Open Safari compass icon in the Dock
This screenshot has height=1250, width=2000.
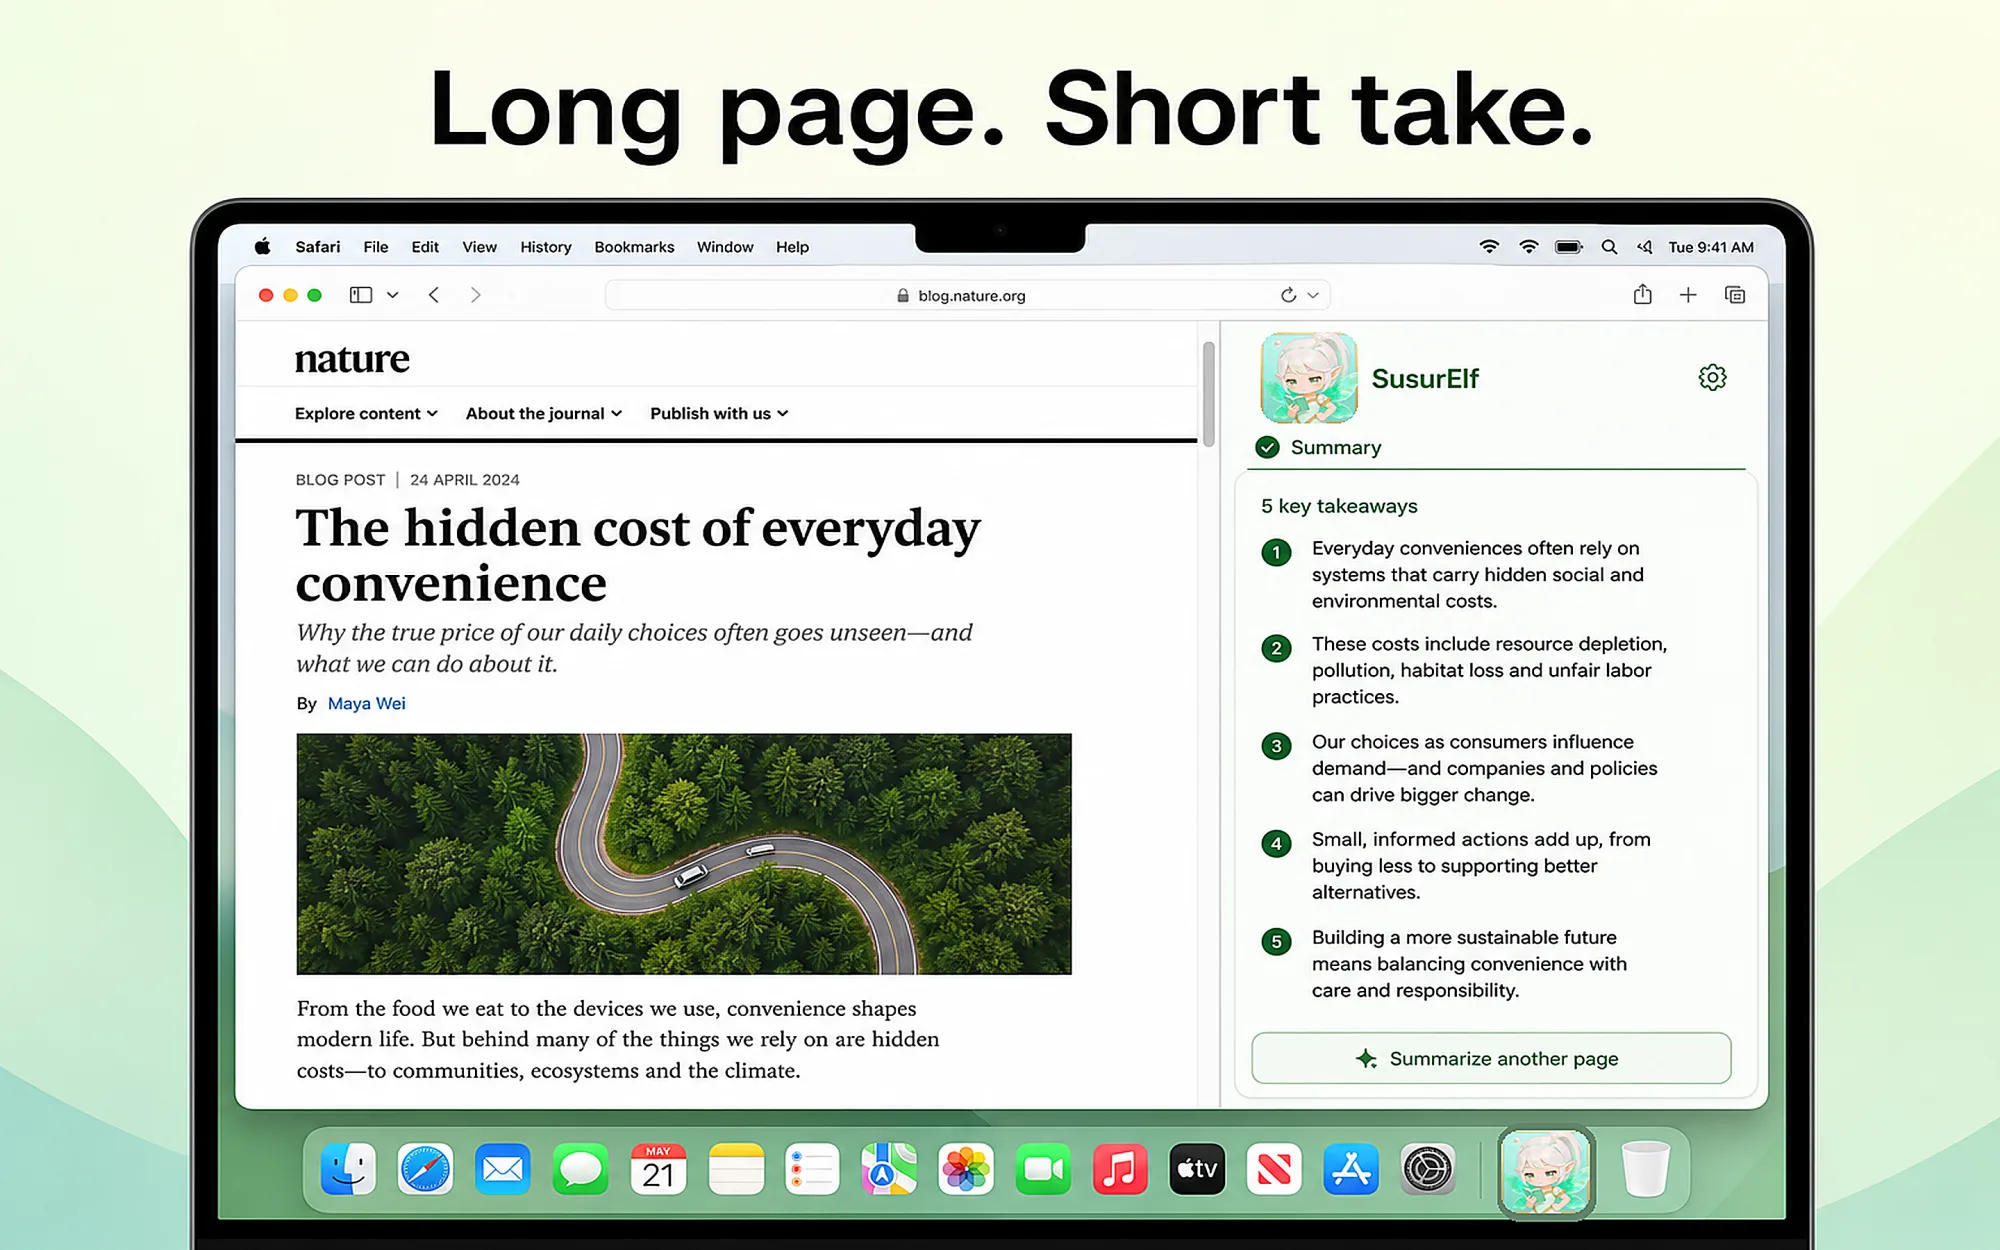pos(425,1169)
